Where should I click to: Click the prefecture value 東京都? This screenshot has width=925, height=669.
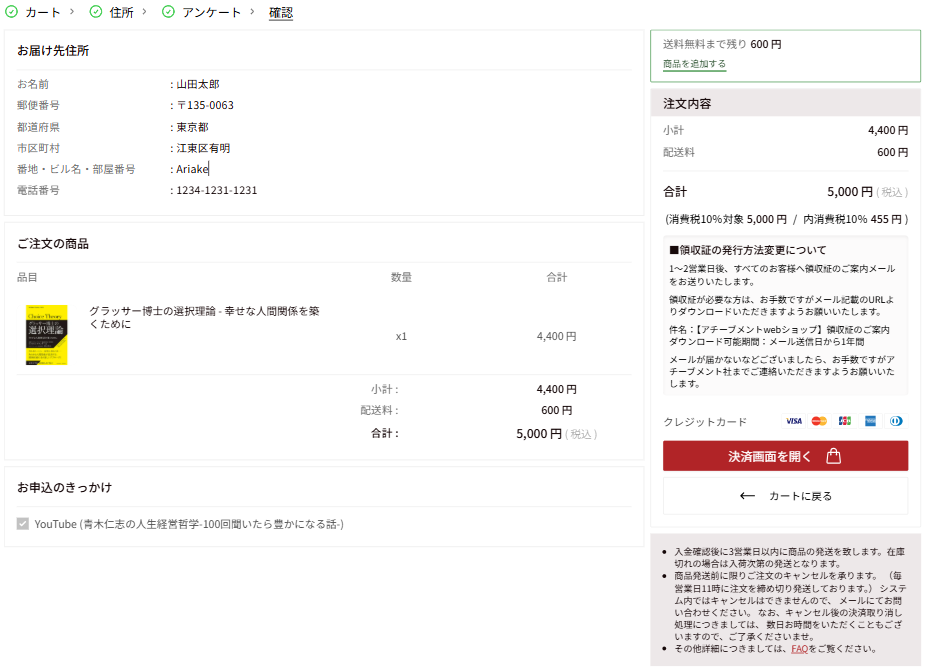(192, 127)
